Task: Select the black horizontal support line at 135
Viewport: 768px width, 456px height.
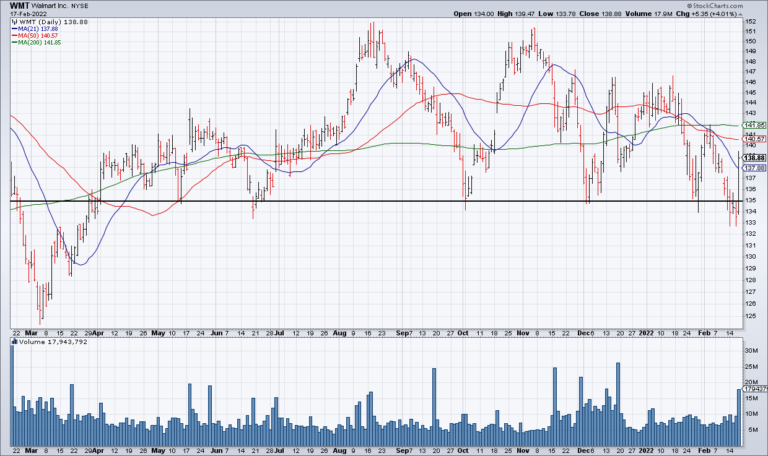Action: (376, 201)
